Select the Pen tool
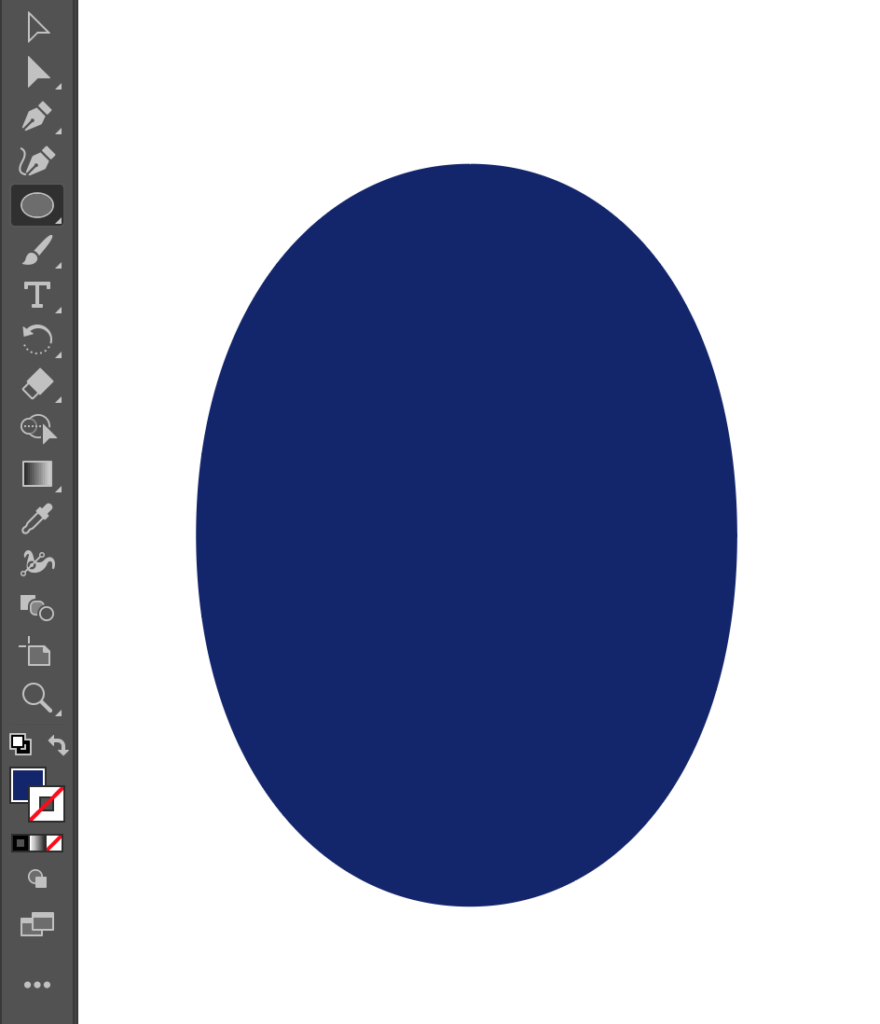 click(x=37, y=116)
